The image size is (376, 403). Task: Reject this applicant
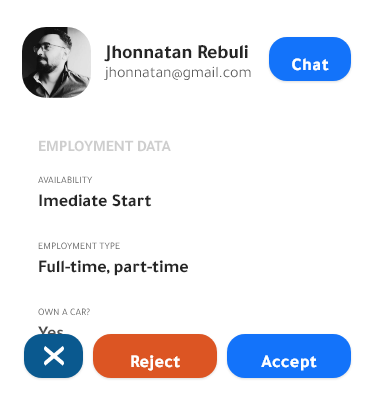[x=155, y=356]
